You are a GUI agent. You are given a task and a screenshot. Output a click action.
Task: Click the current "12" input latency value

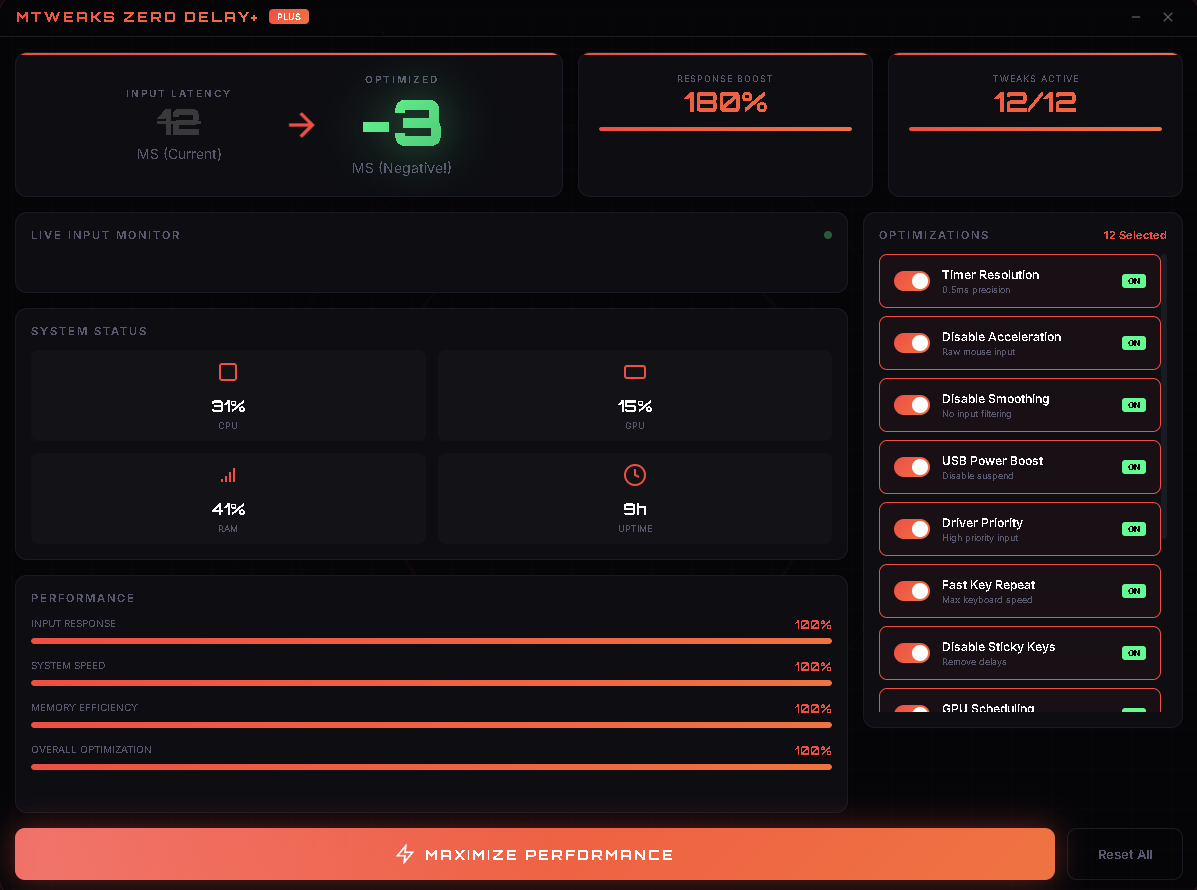click(x=179, y=121)
